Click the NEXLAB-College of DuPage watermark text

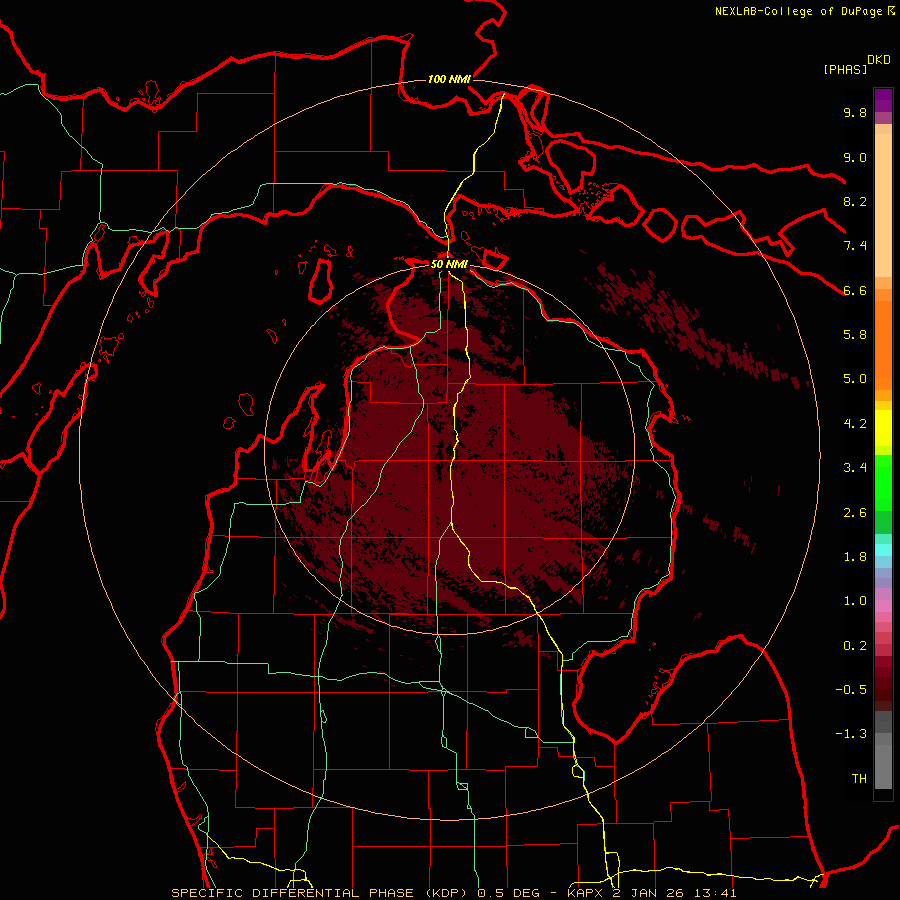801,11
